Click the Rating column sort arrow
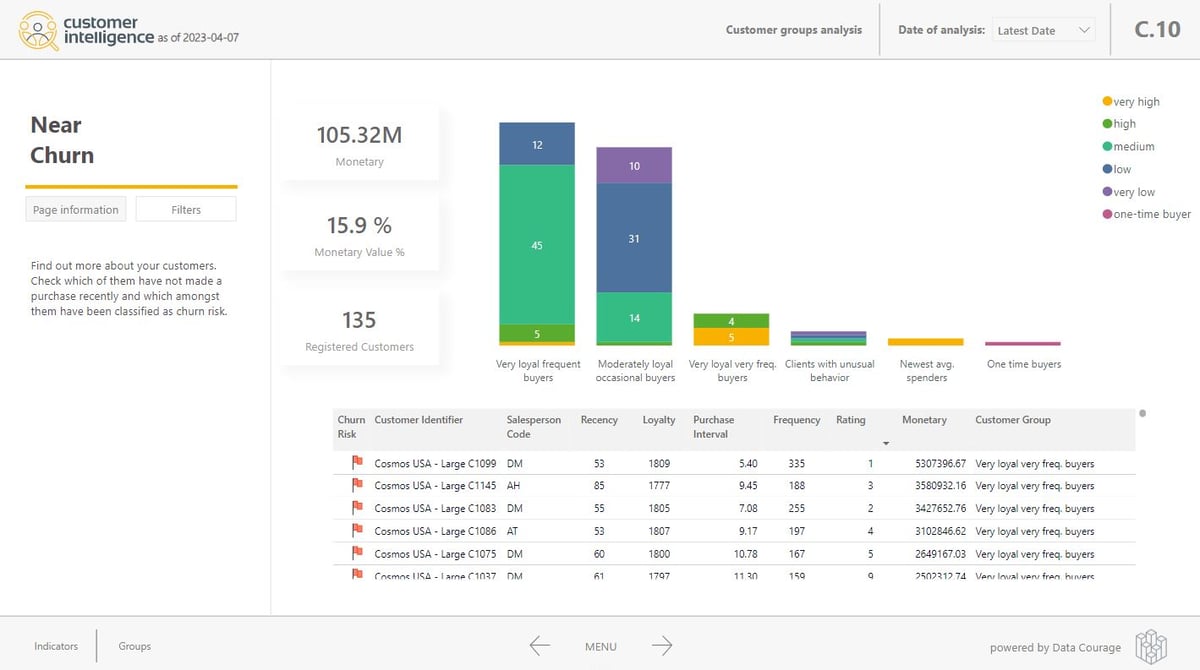1200x670 pixels. tap(884, 443)
